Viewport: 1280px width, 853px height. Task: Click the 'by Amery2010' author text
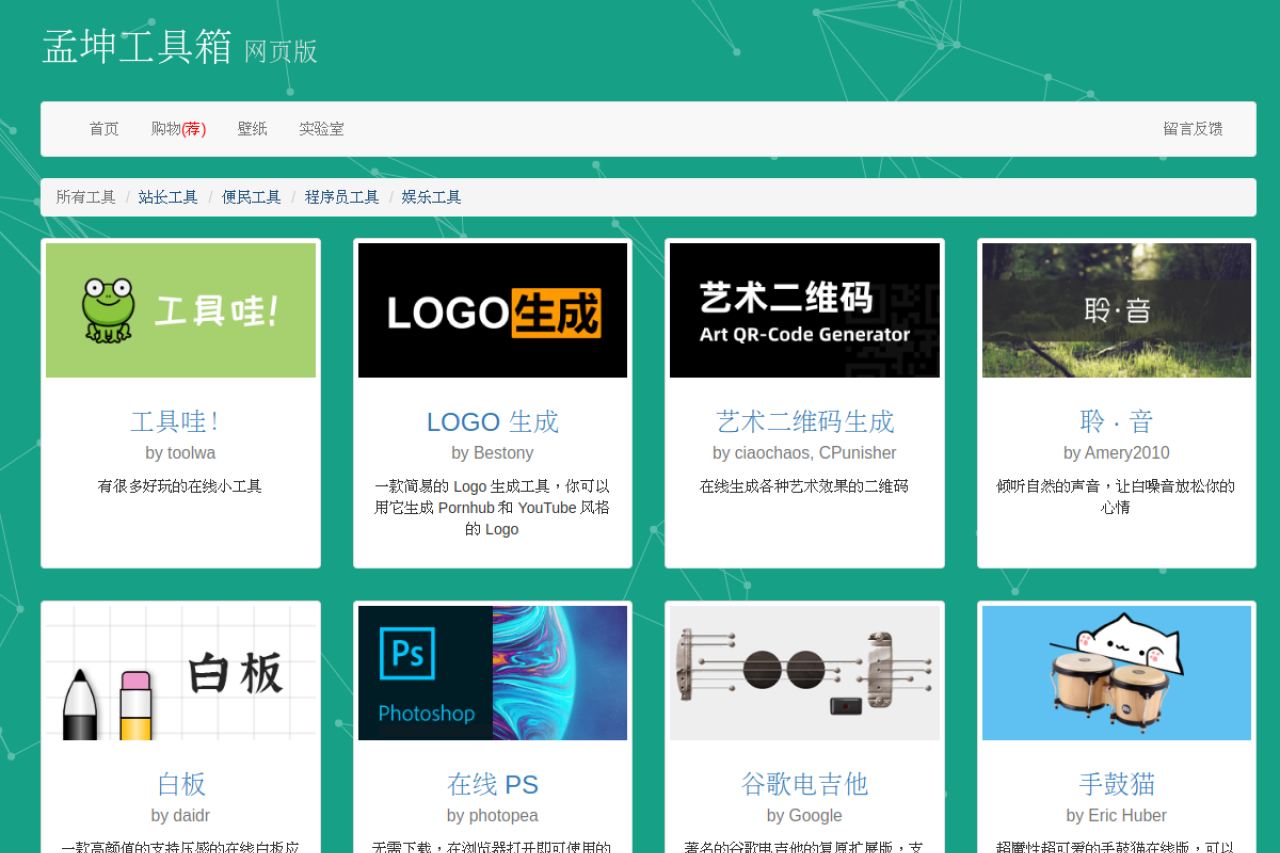point(1117,453)
